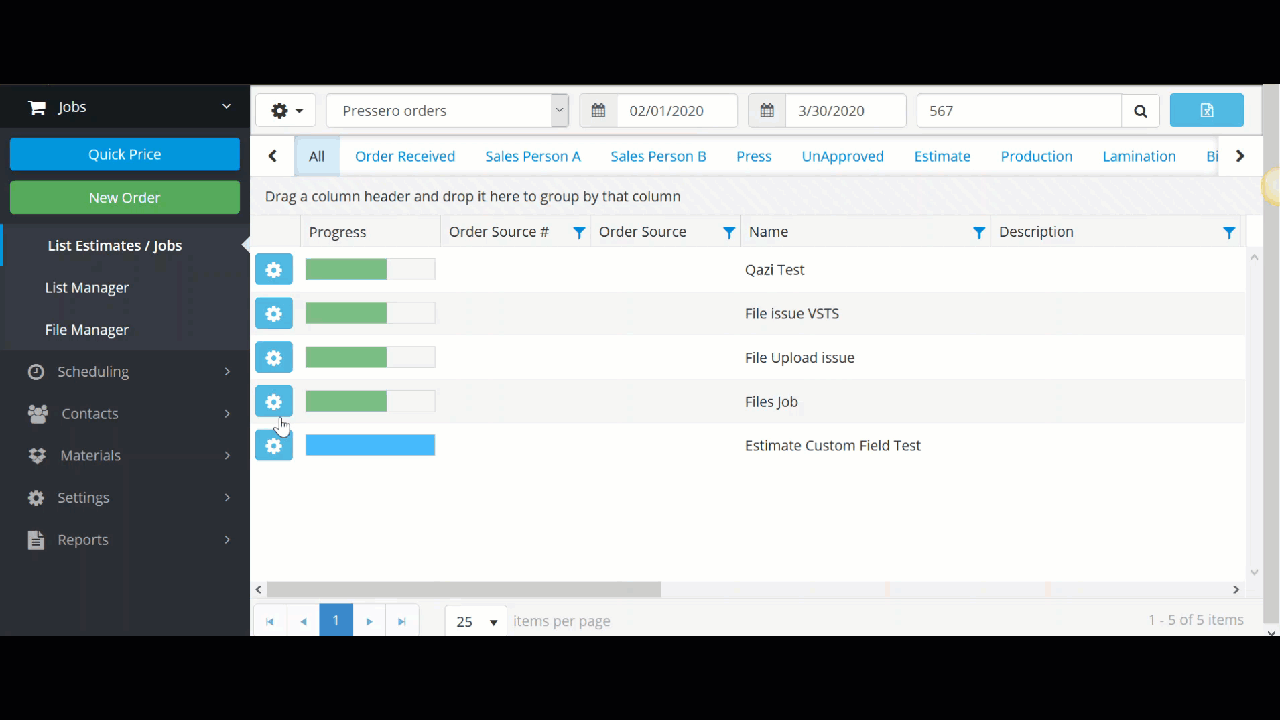The image size is (1280, 720).
Task: Click progress bar of Files Job
Action: 370,401
